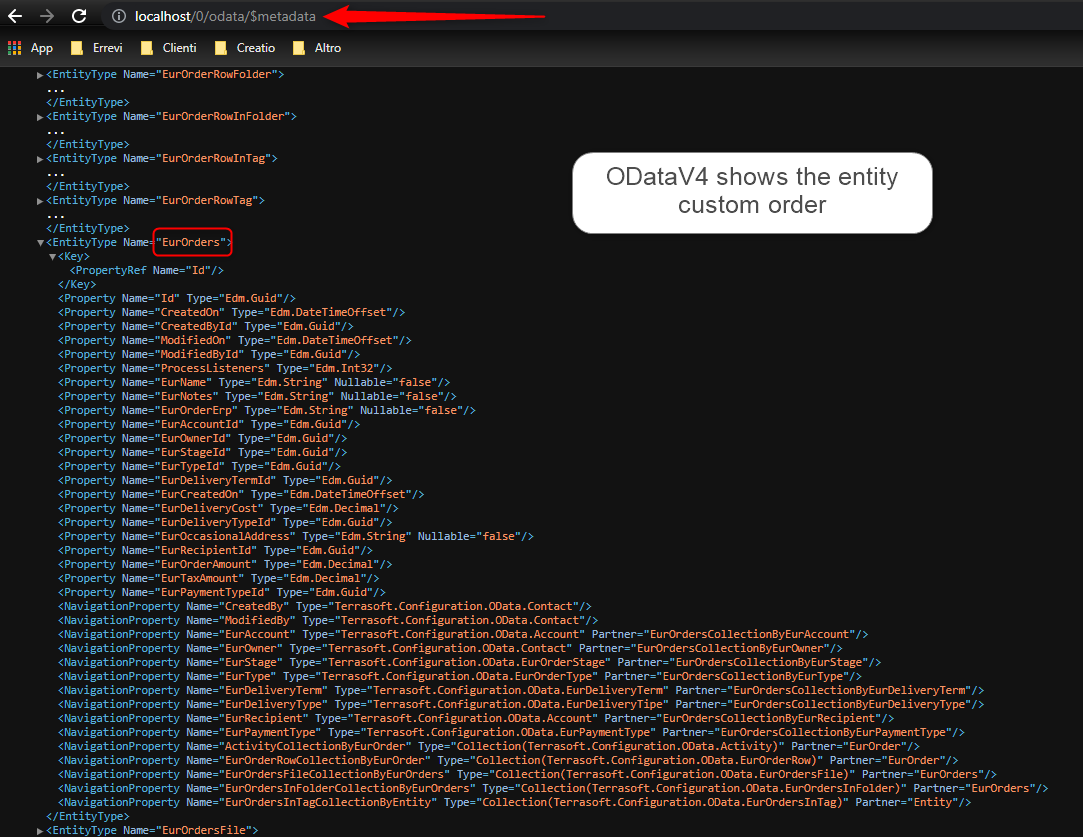Select the EurStageId property line
The height and width of the screenshot is (837, 1083).
[x=202, y=452]
